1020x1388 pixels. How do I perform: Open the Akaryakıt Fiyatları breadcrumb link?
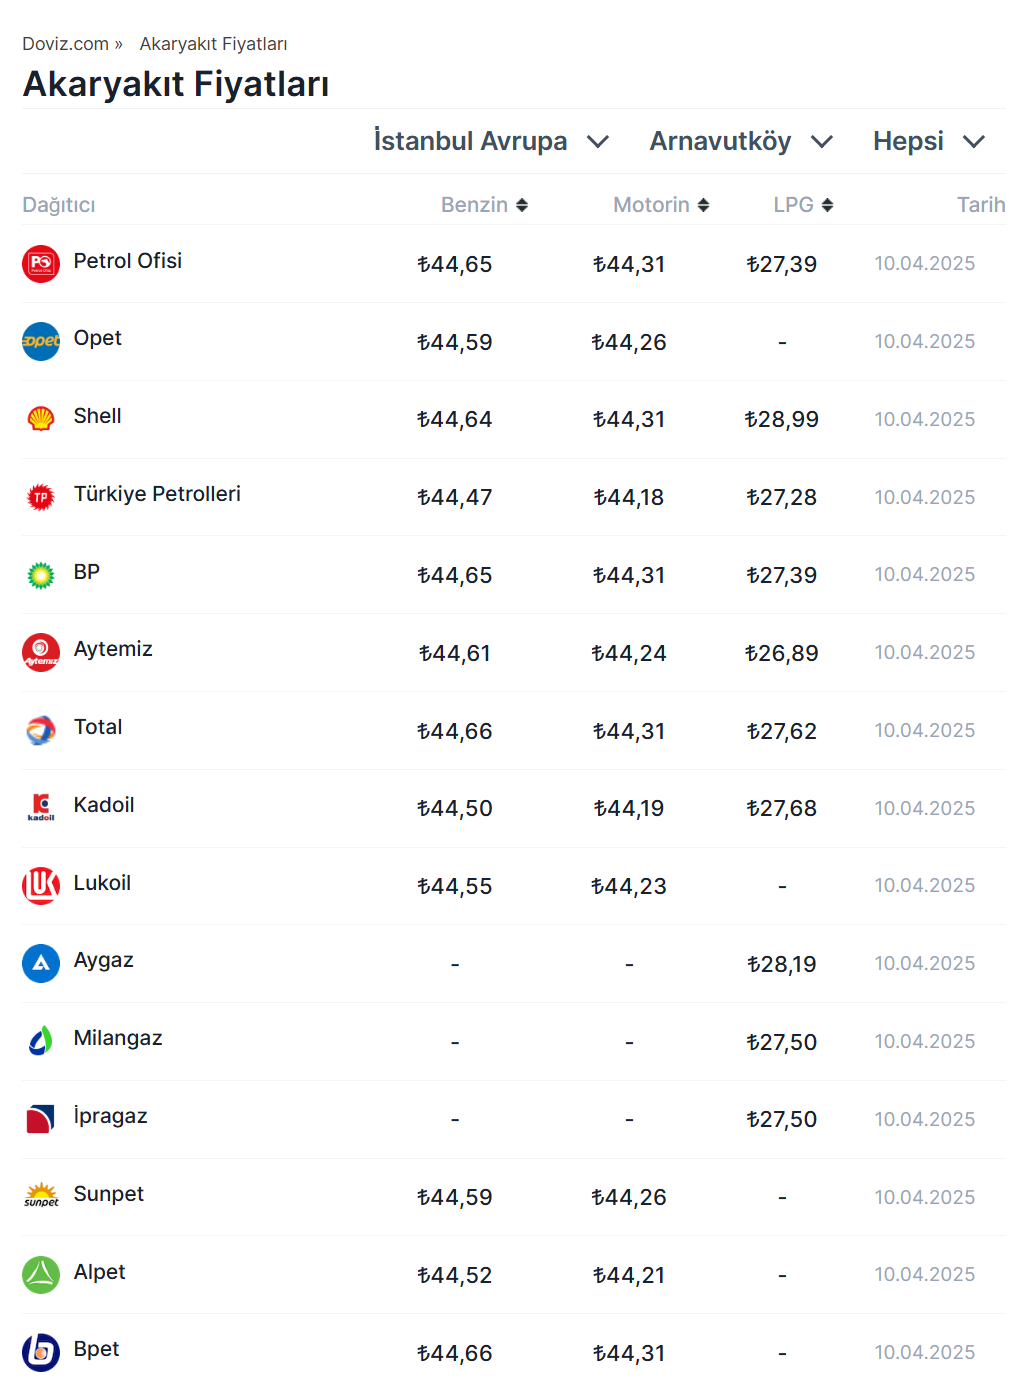pyautogui.click(x=213, y=44)
